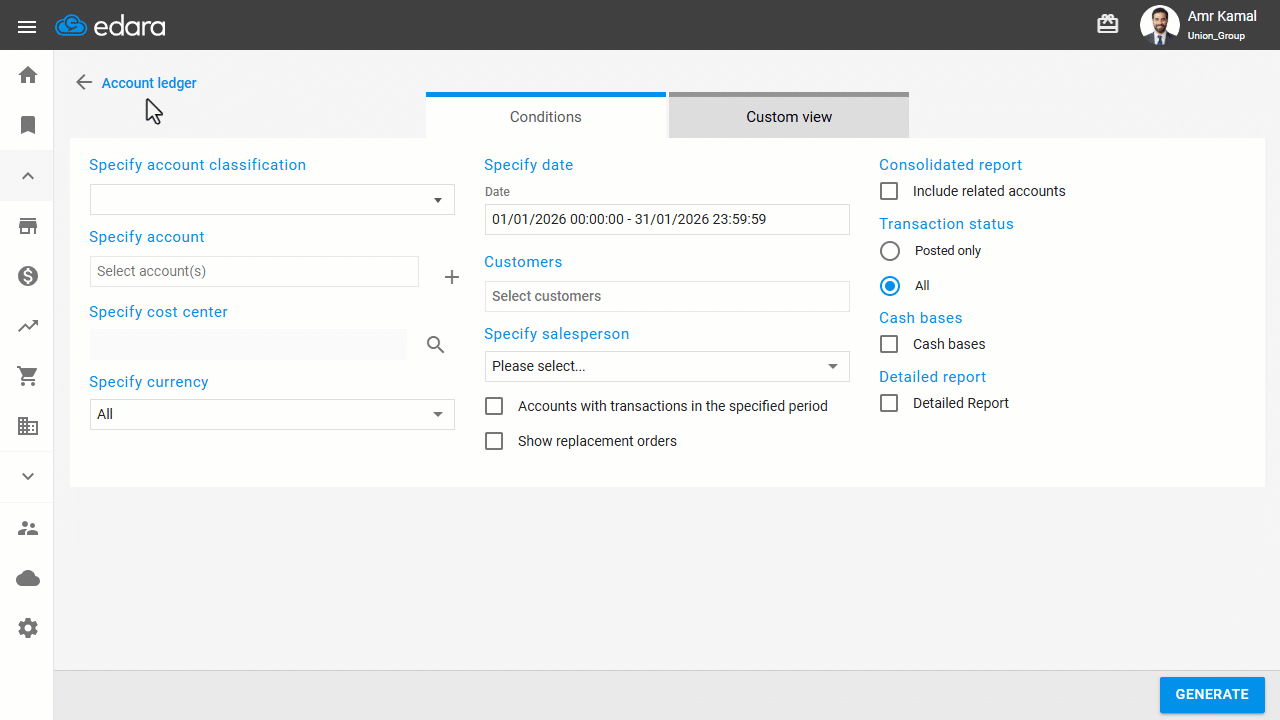This screenshot has width=1280, height=720.
Task: Open the building company sidebar icon
Action: [x=28, y=426]
